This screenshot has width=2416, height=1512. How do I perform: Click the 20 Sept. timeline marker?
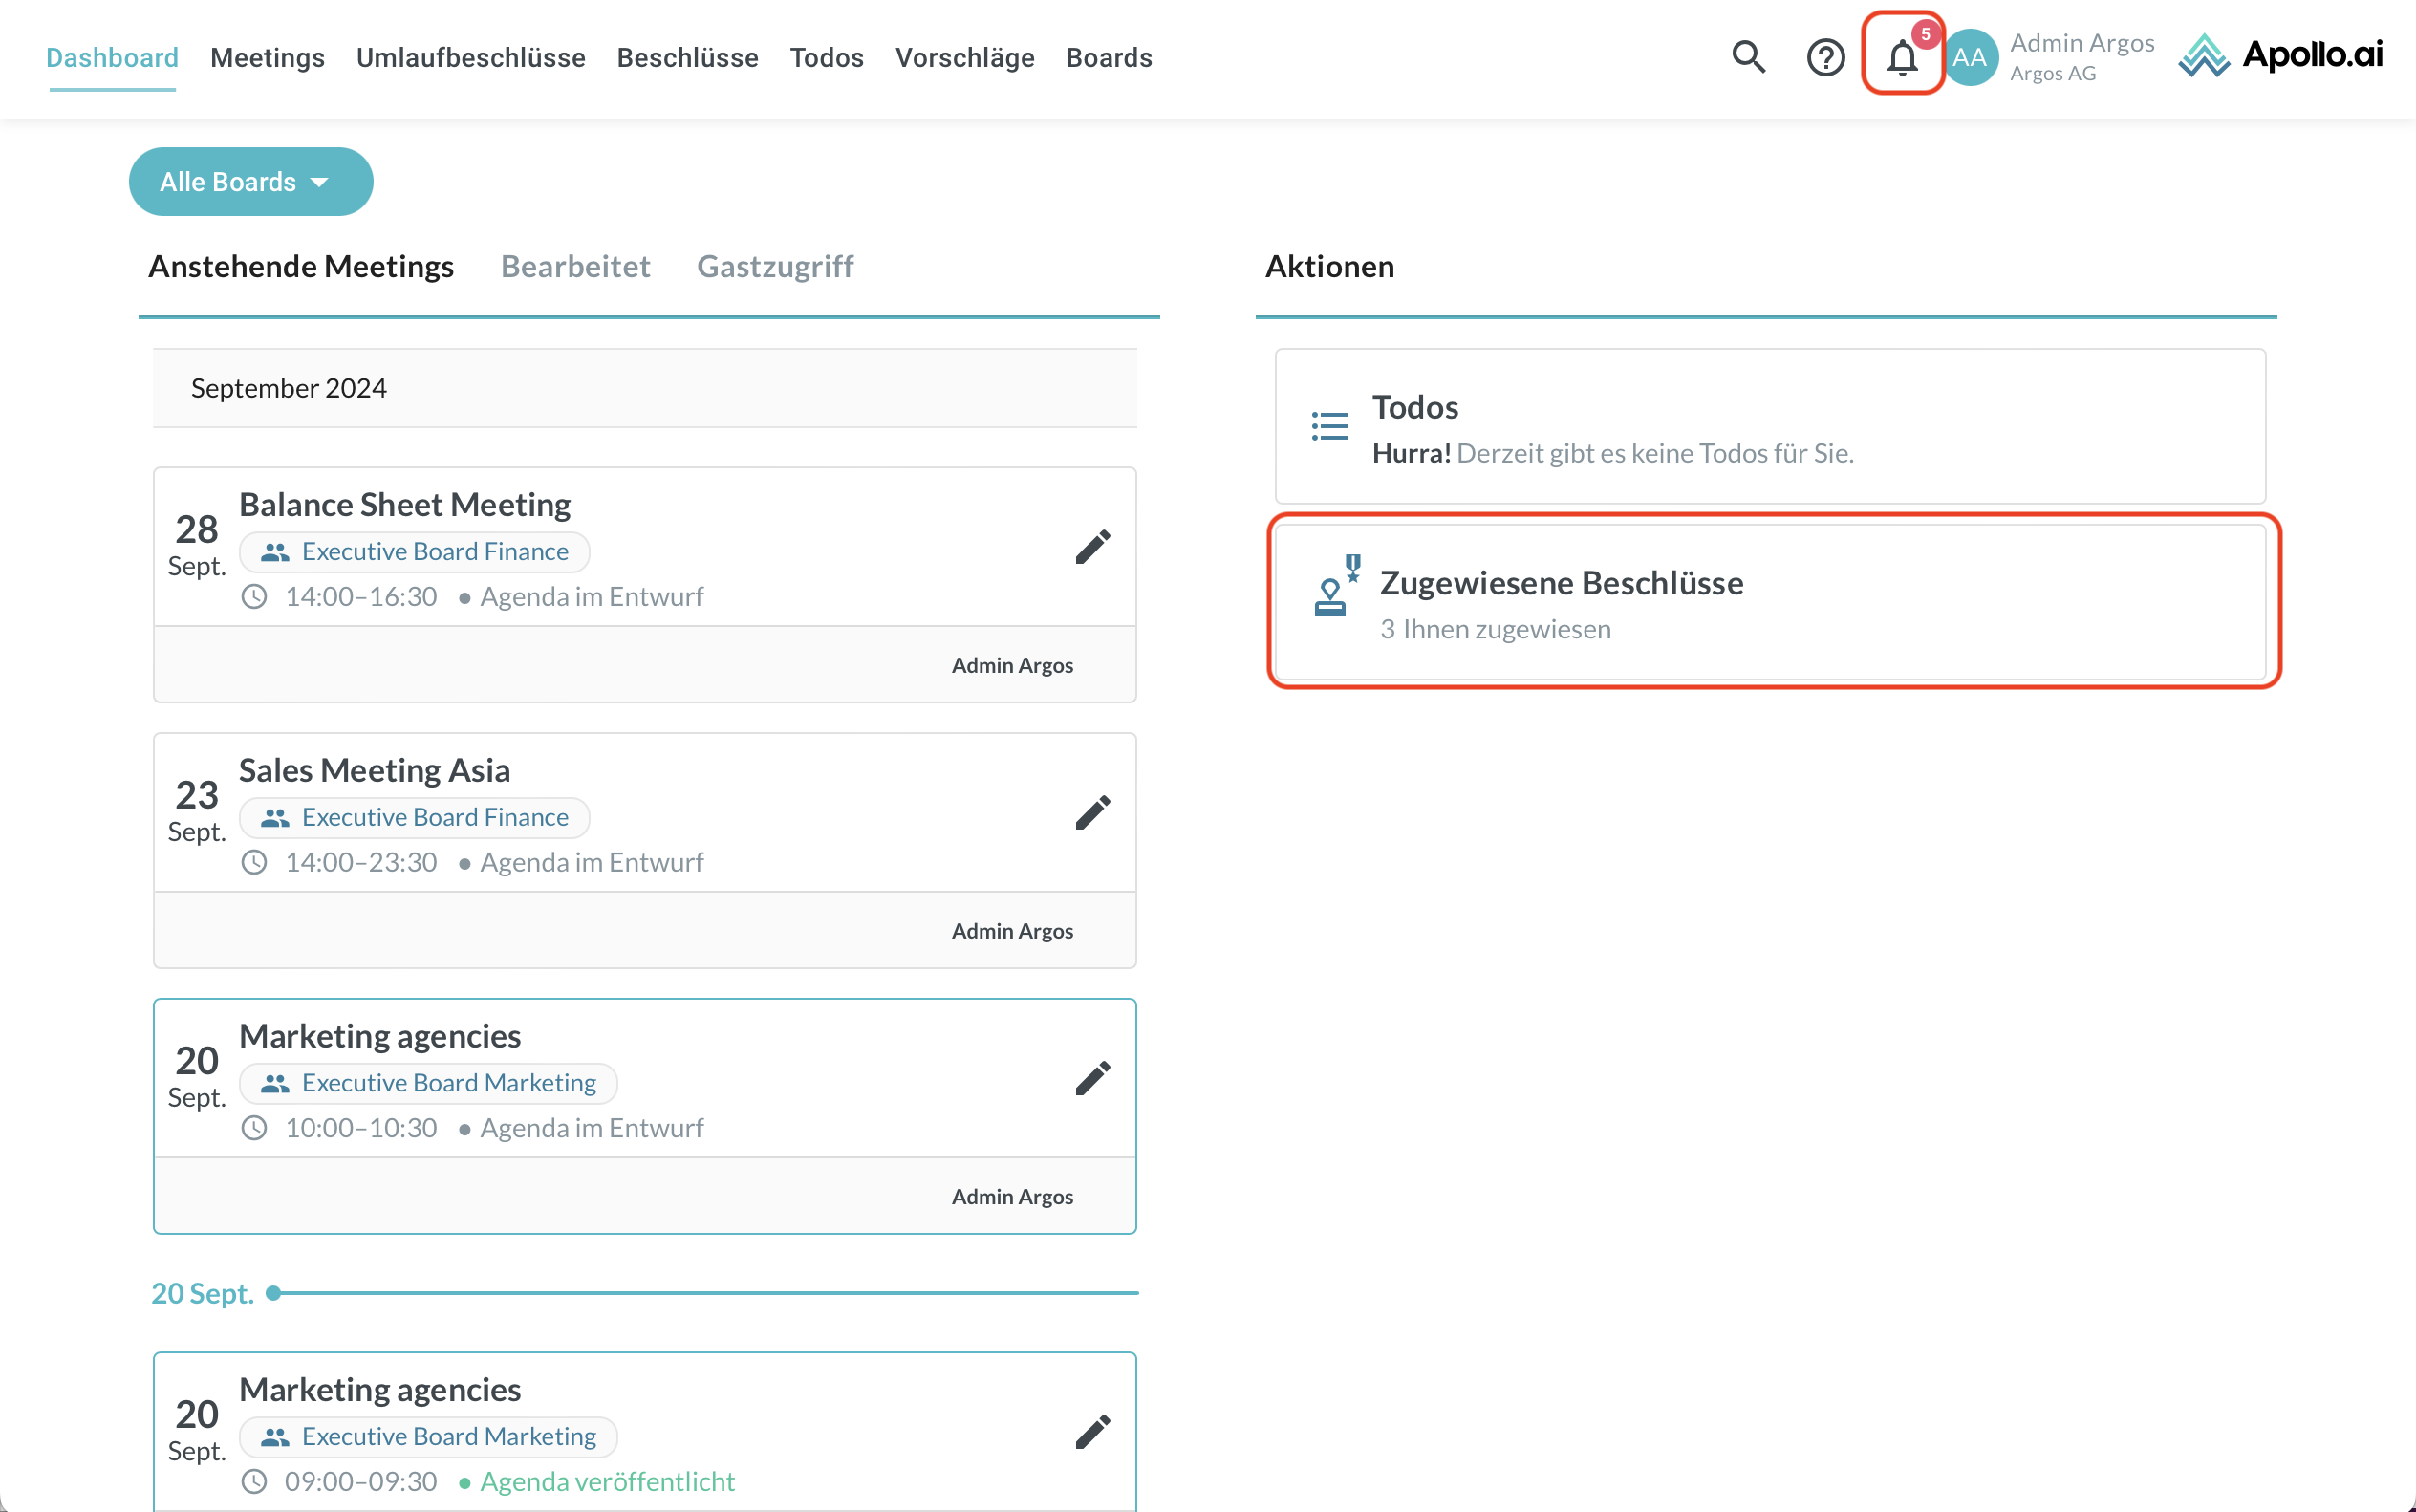pyautogui.click(x=273, y=1293)
